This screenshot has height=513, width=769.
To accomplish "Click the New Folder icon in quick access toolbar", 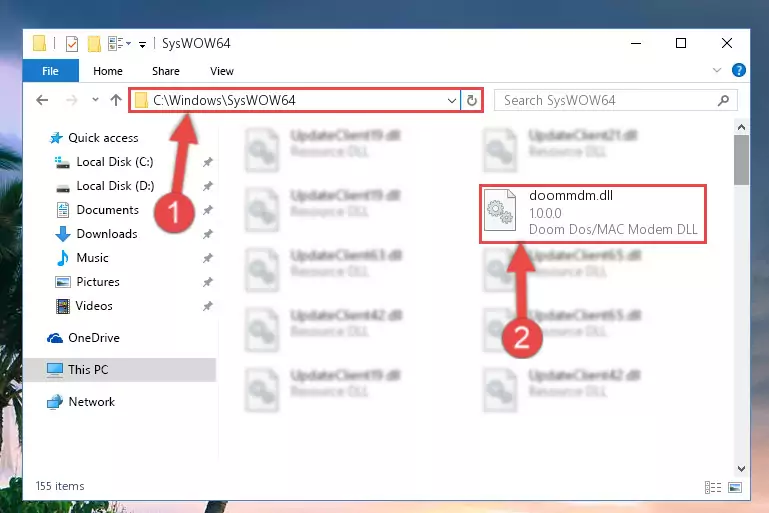I will pyautogui.click(x=94, y=44).
